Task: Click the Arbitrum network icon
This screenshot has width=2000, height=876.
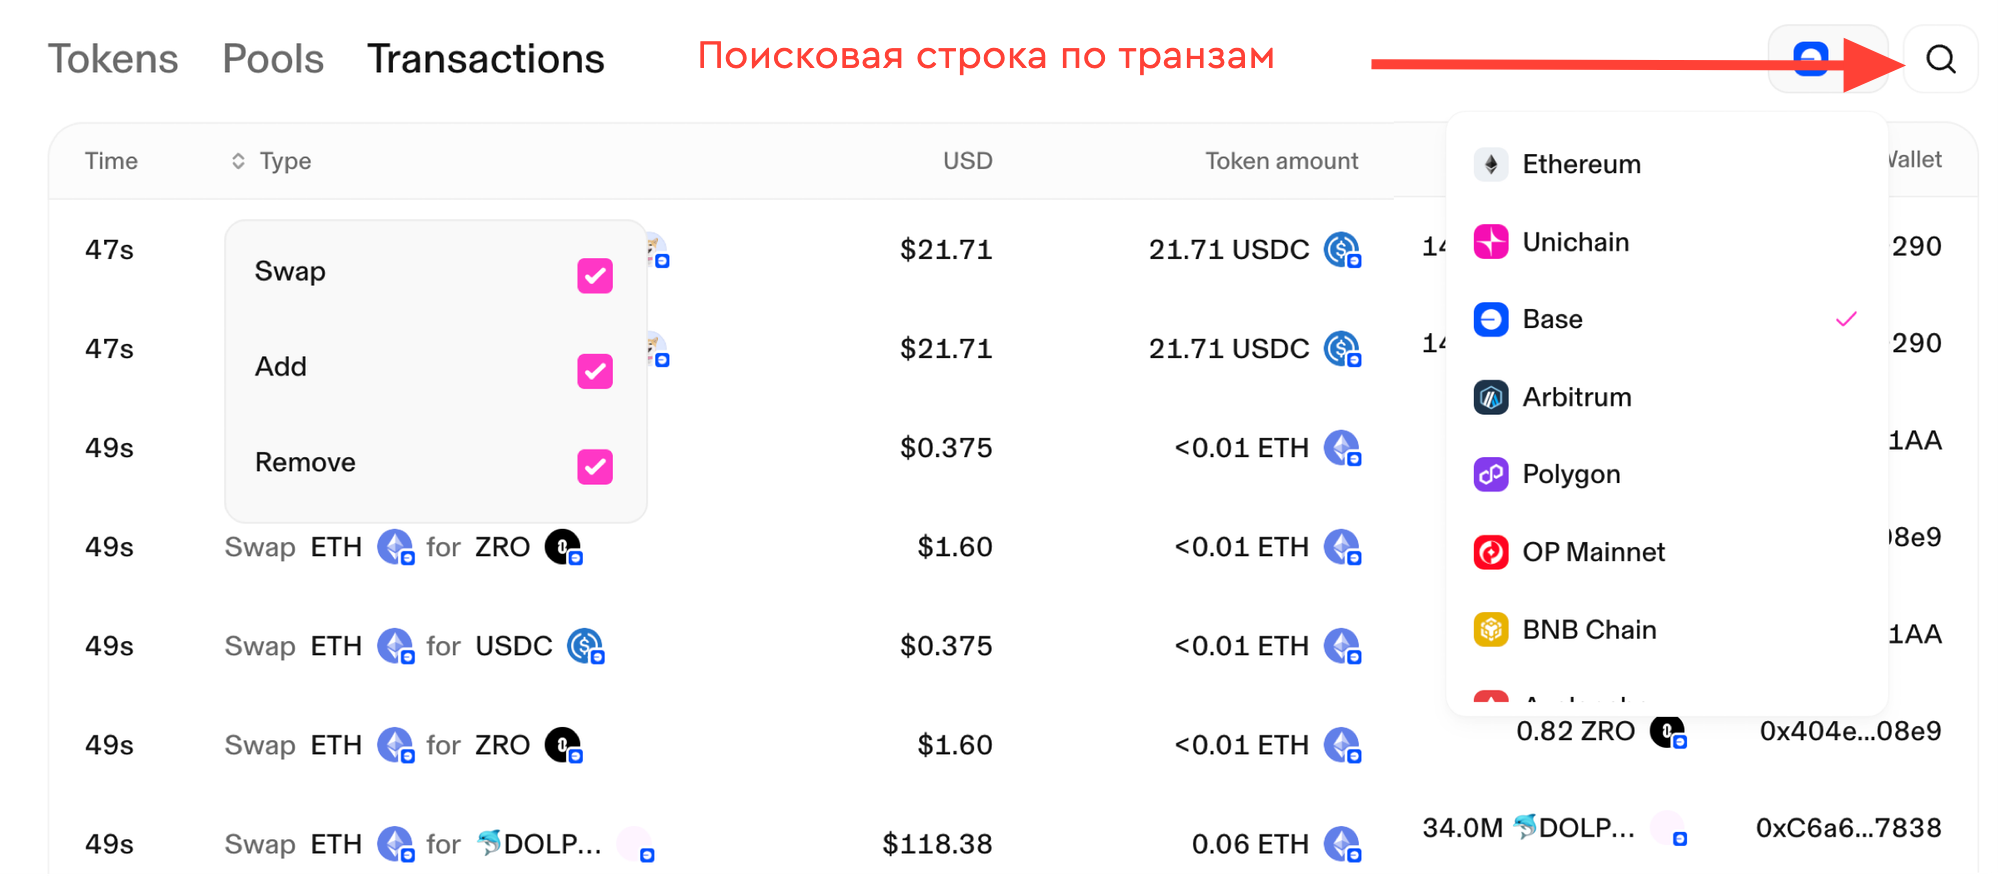Action: (x=1490, y=397)
